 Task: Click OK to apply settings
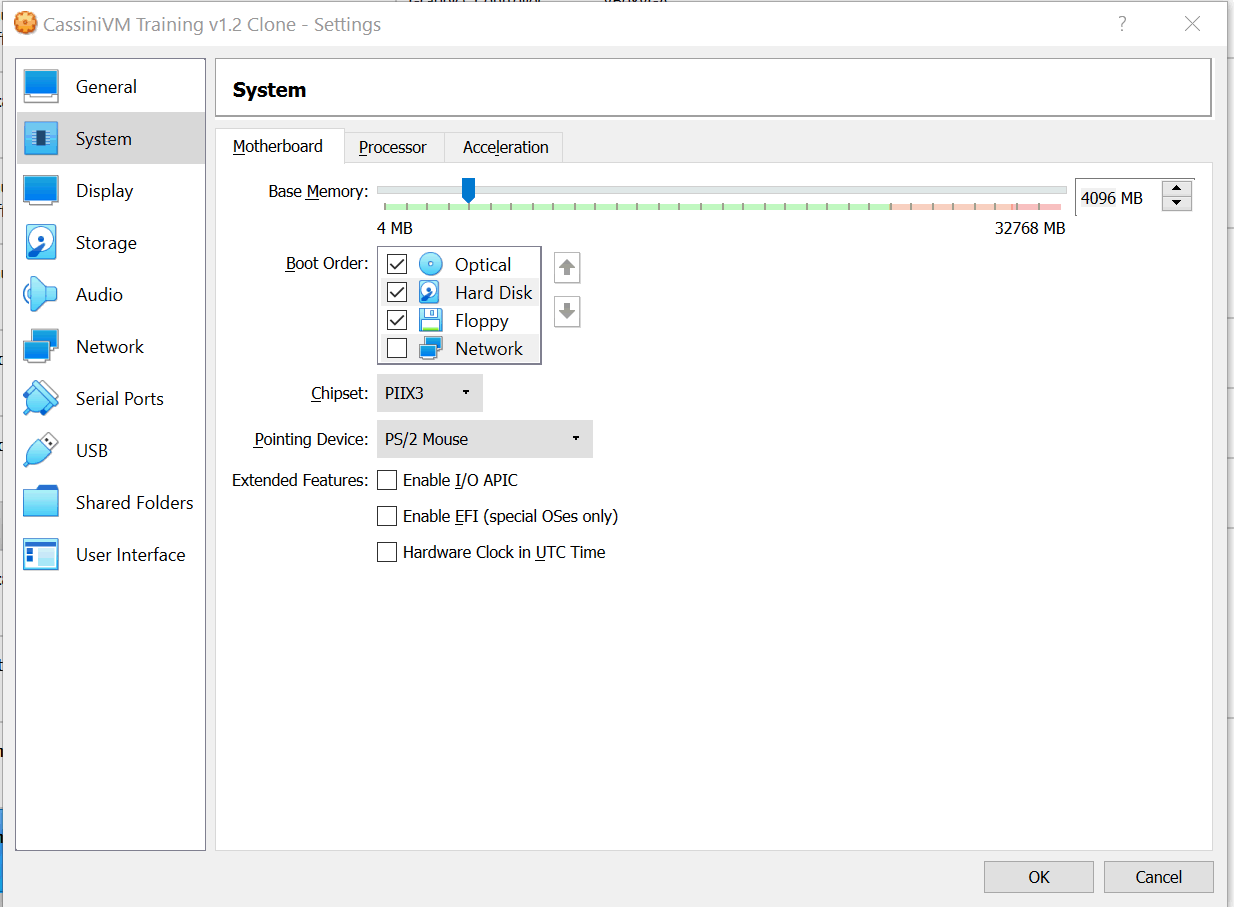(x=1039, y=877)
